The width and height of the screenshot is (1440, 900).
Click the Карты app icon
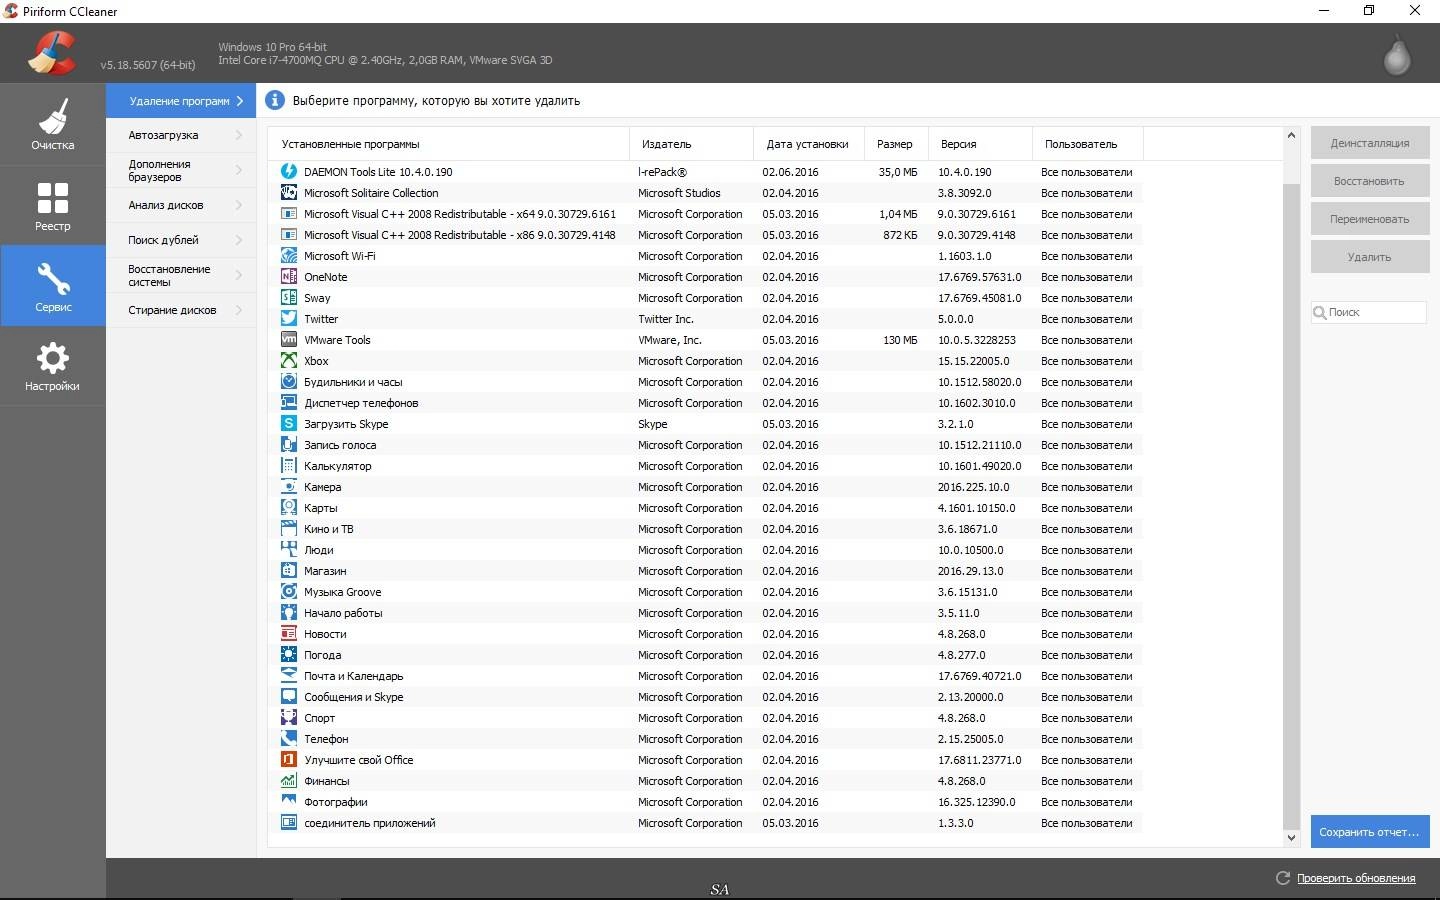(x=289, y=508)
